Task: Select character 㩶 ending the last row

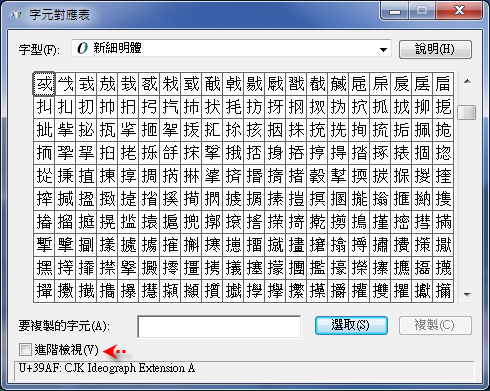Action: point(443,291)
